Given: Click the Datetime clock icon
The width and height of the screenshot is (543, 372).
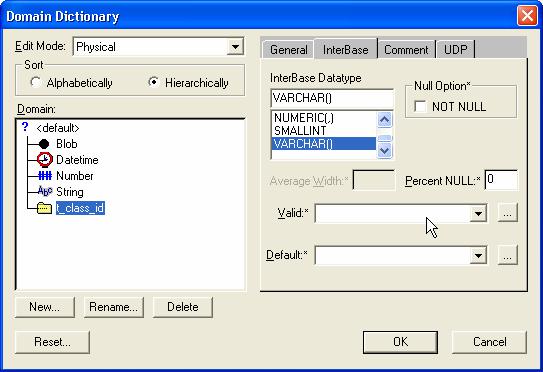Looking at the screenshot, I should [45, 160].
